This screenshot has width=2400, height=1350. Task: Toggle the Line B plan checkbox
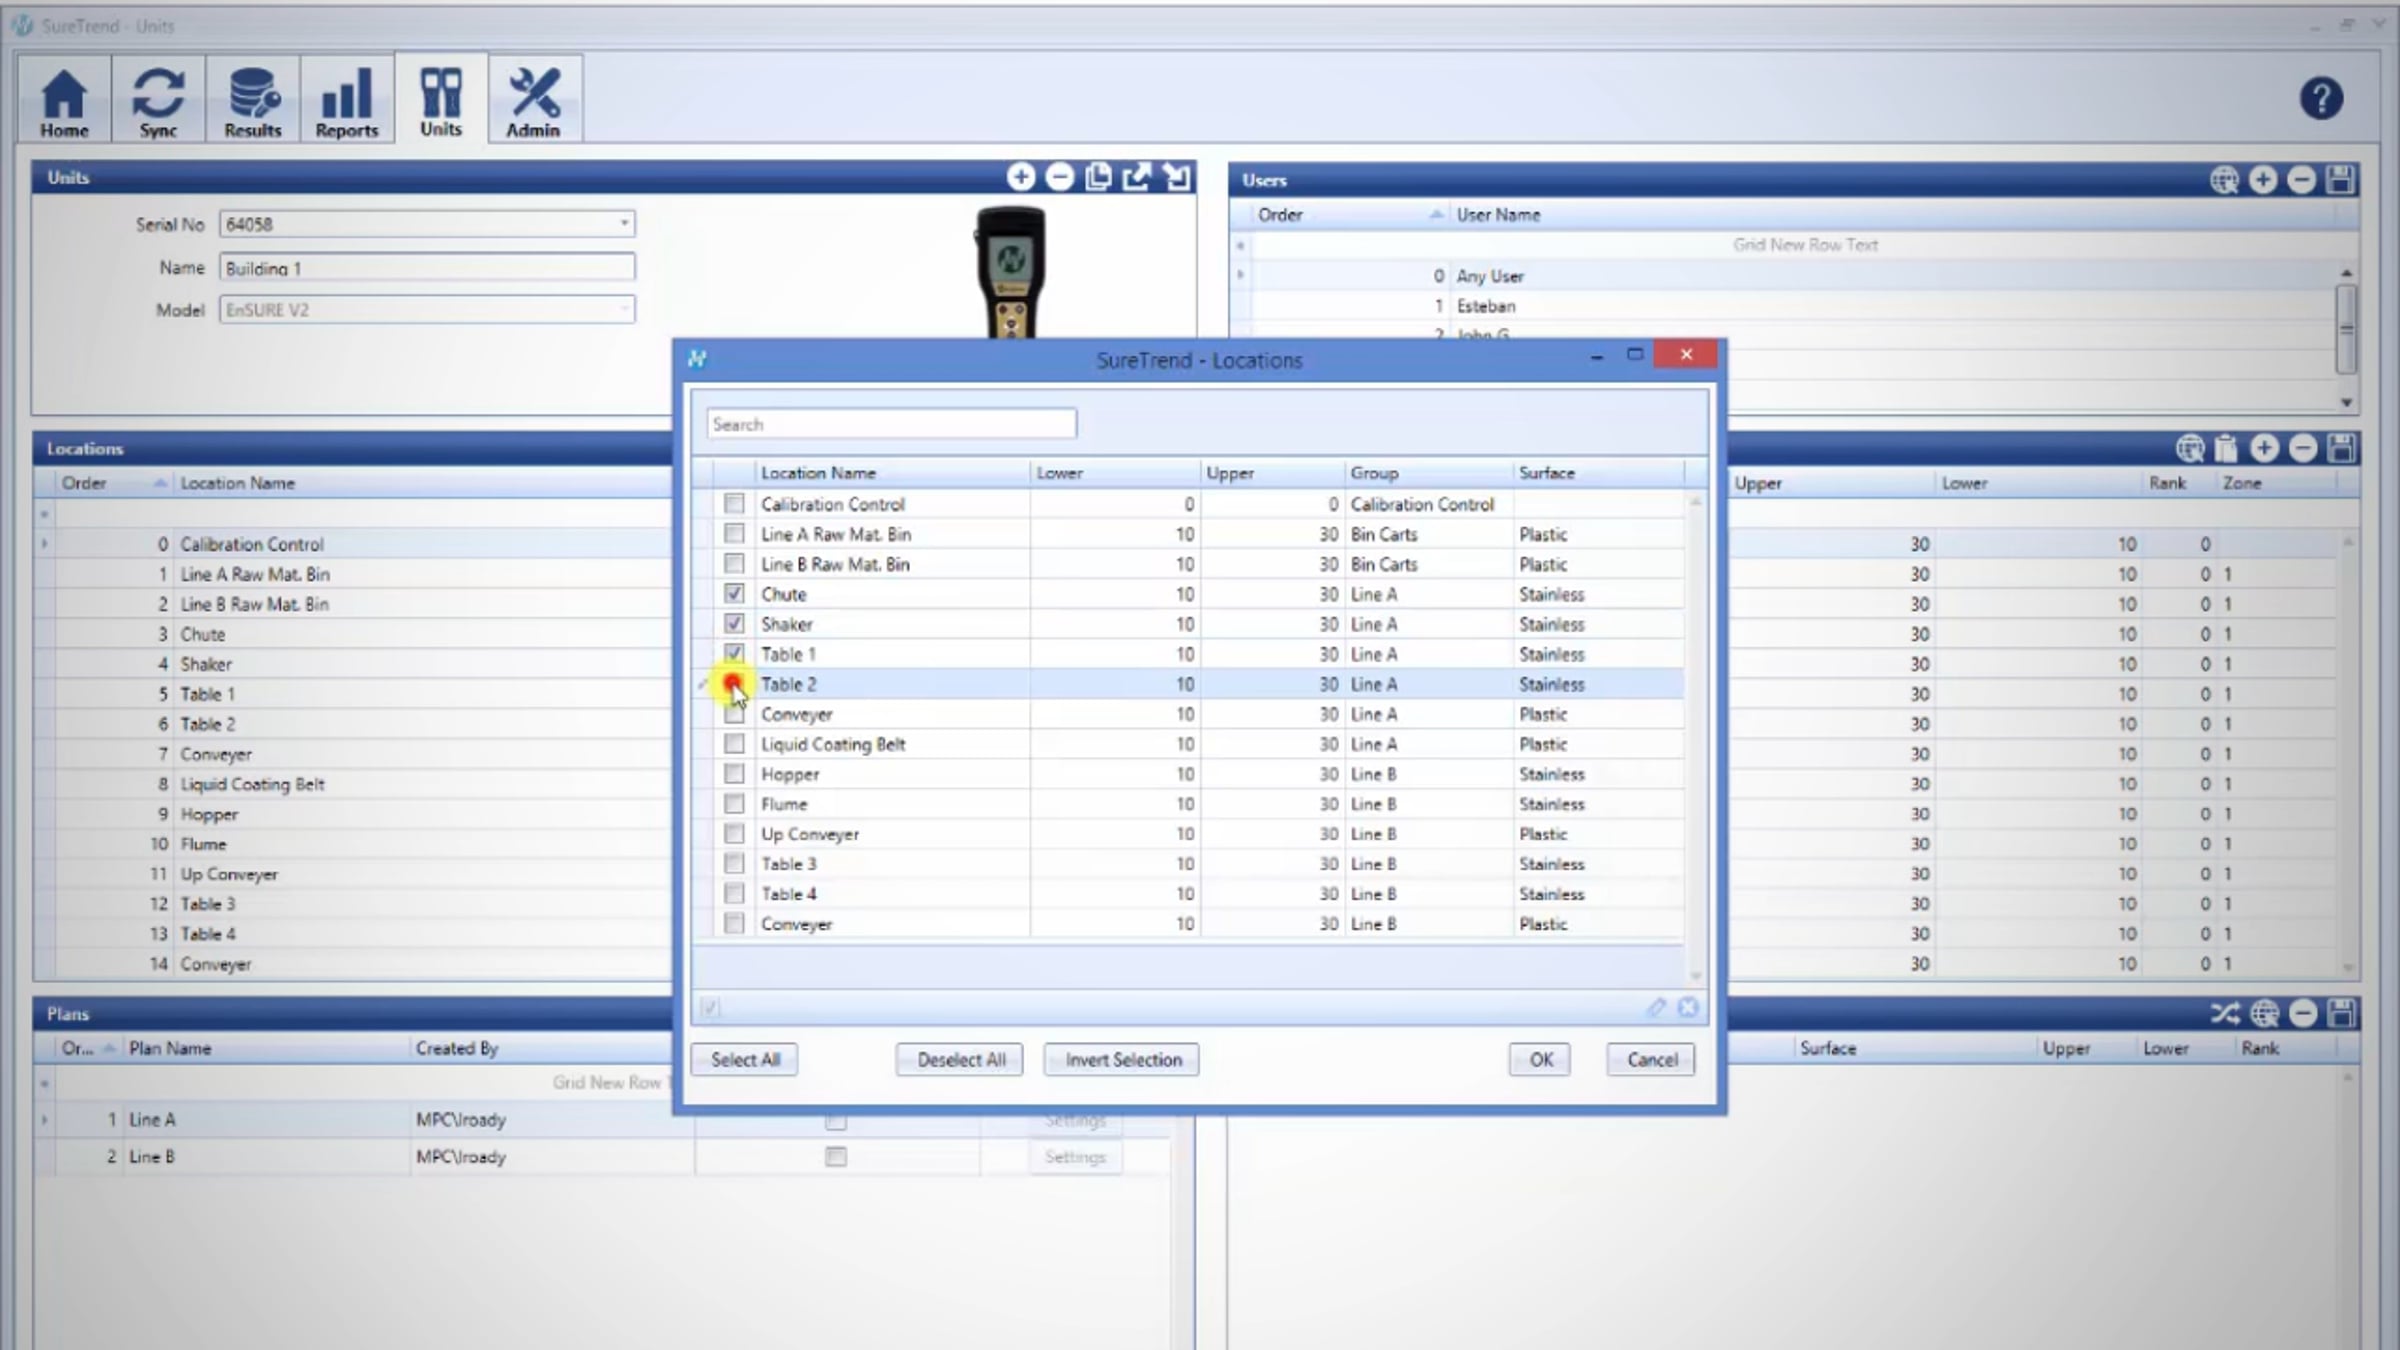pos(835,1156)
